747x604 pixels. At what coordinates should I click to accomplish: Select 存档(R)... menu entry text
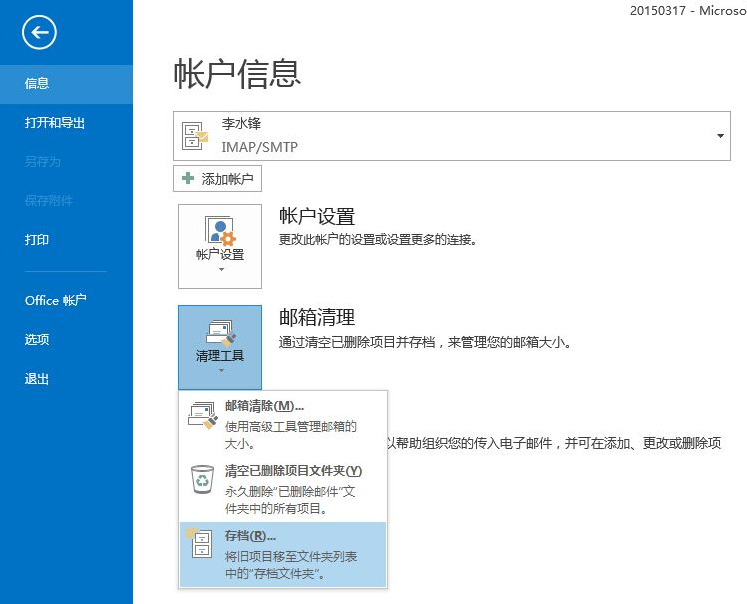coord(250,536)
